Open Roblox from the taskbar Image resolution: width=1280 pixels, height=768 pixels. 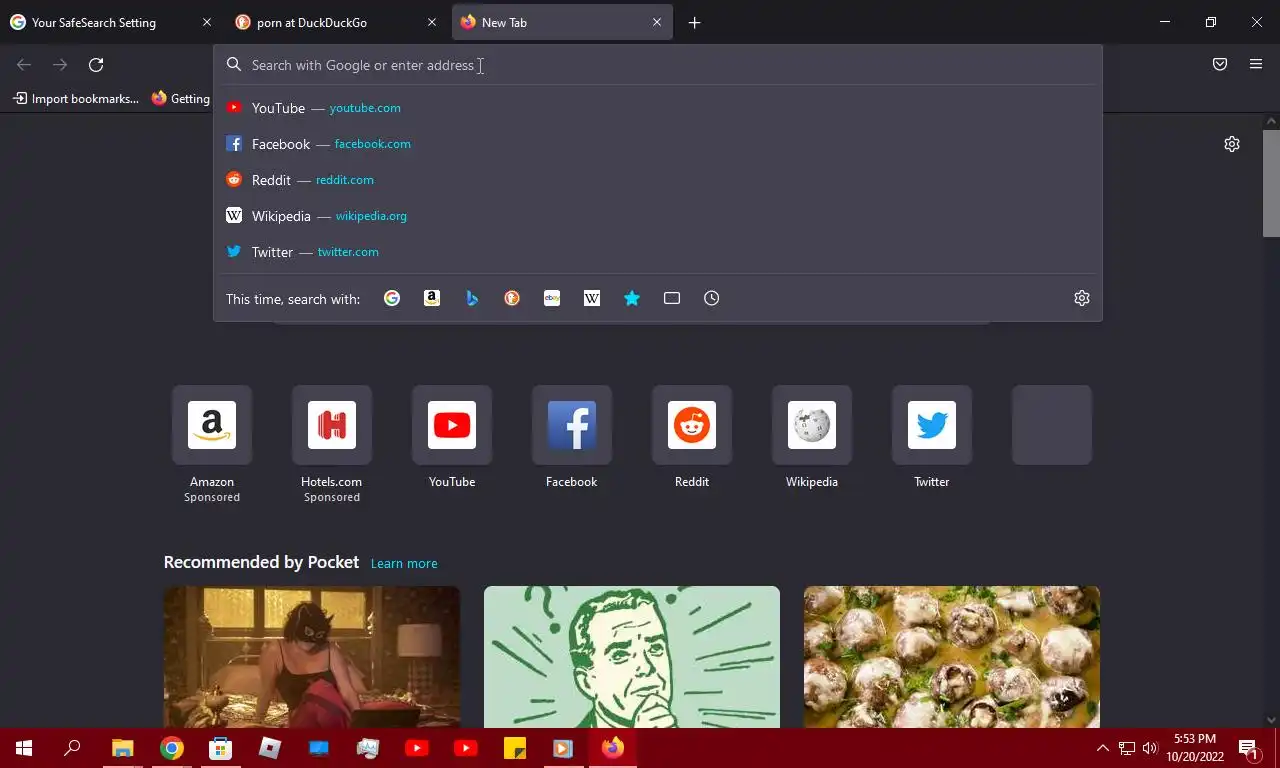pos(269,748)
